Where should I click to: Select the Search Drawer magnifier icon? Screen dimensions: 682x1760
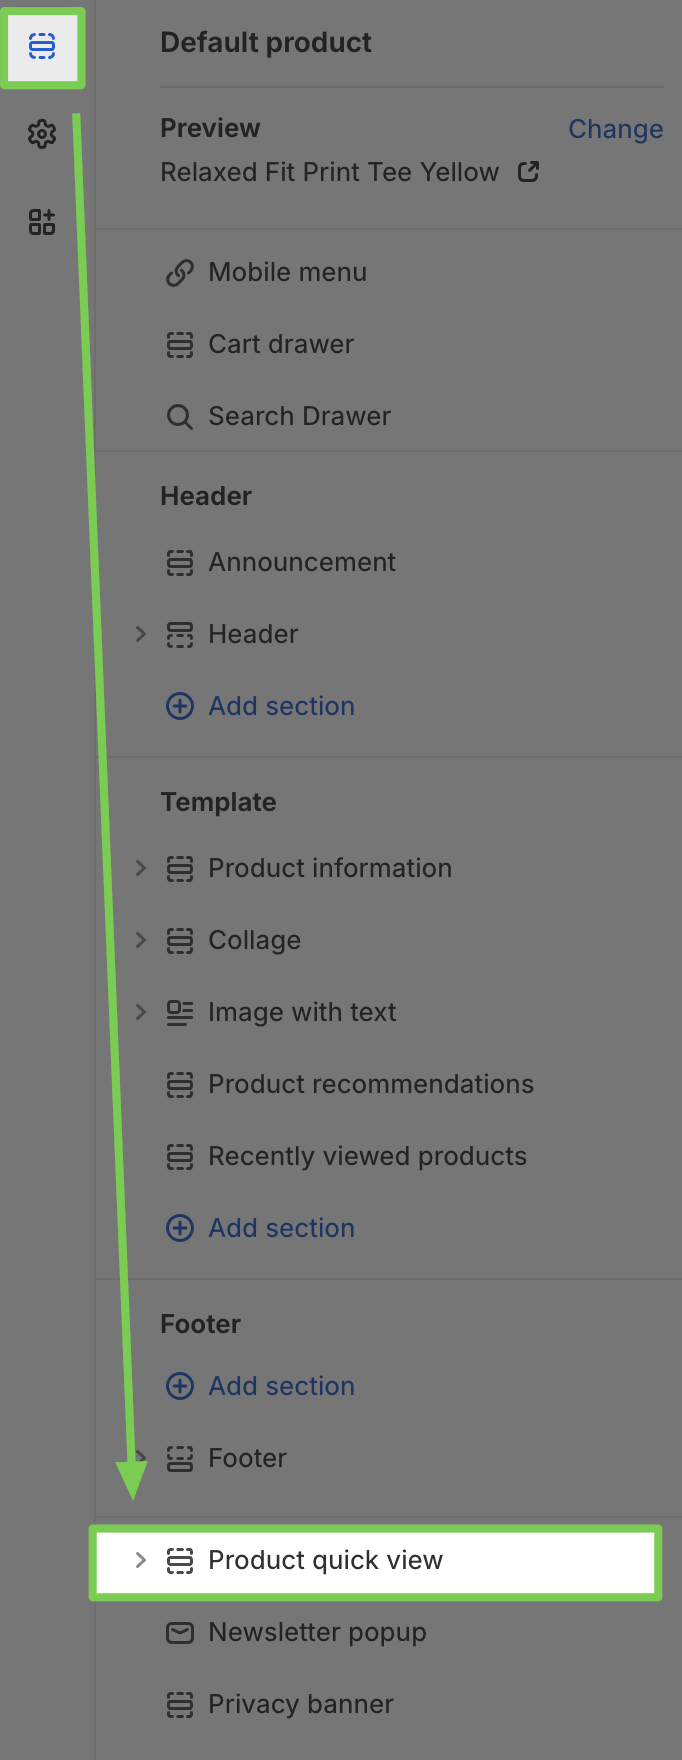(180, 417)
